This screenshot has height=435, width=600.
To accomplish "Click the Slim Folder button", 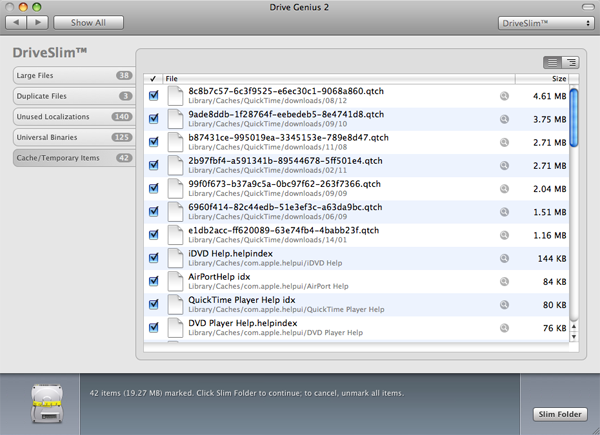I will [560, 414].
